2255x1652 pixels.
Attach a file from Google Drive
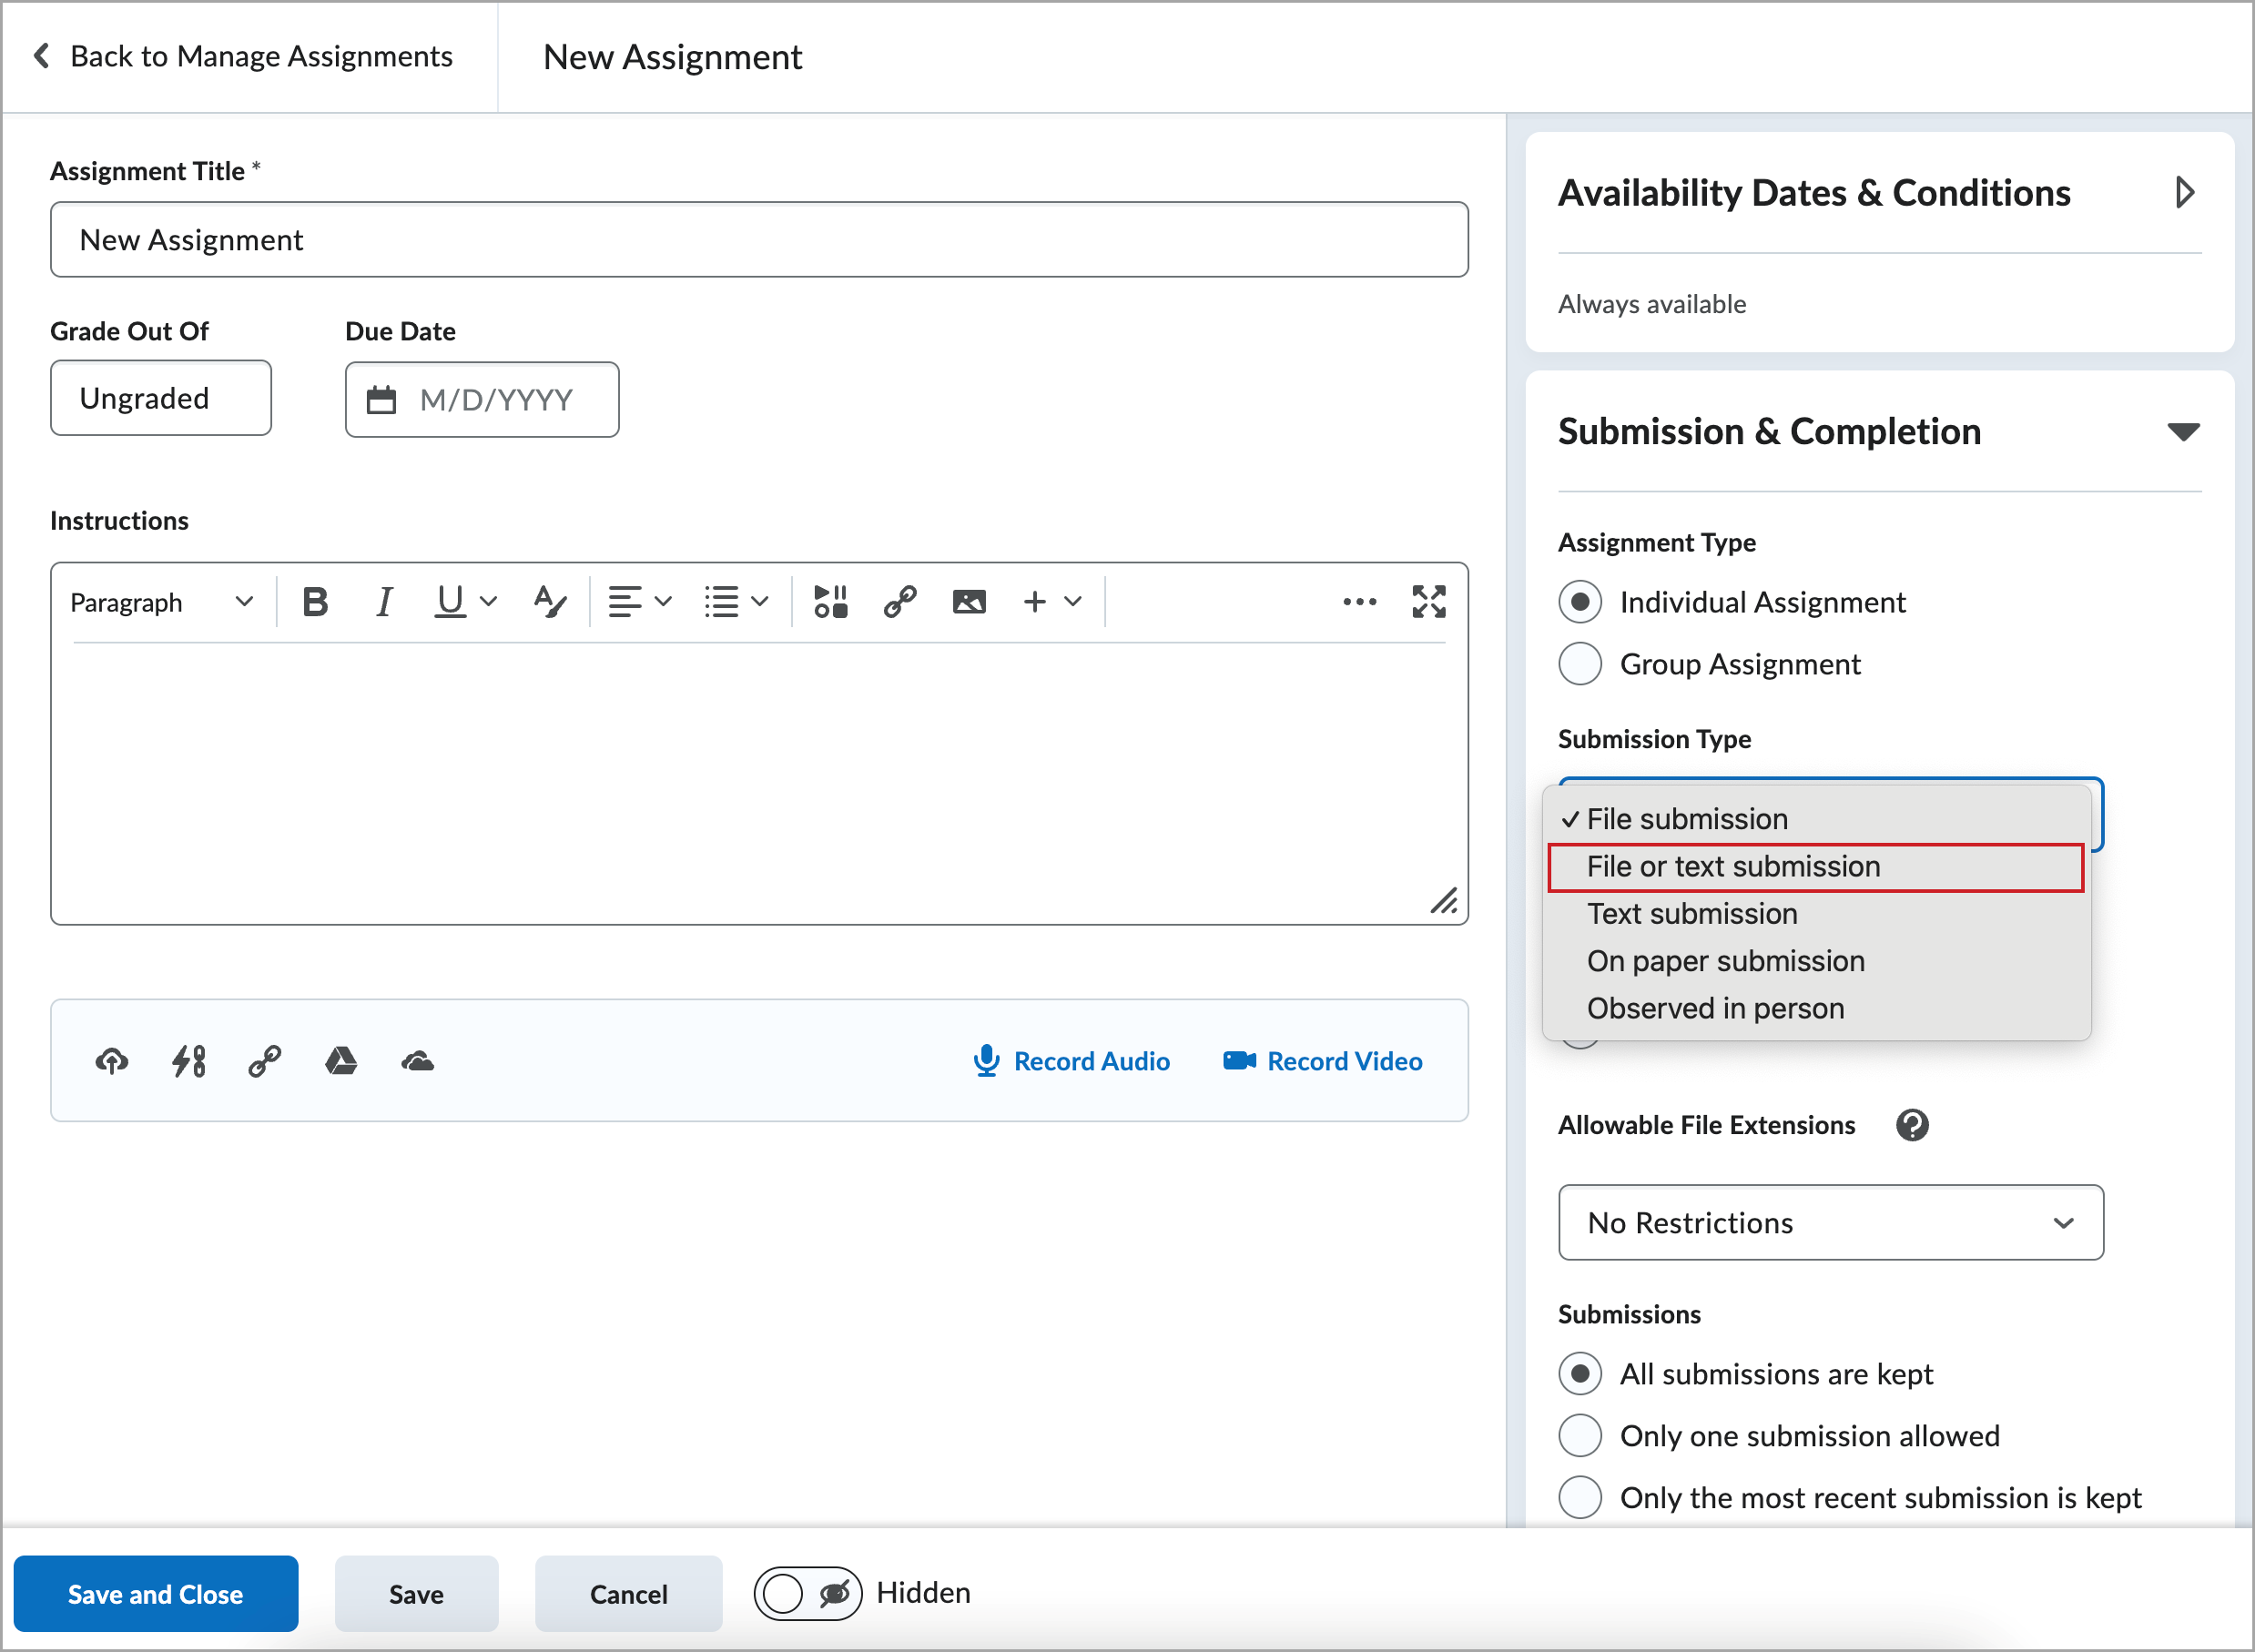click(x=341, y=1061)
